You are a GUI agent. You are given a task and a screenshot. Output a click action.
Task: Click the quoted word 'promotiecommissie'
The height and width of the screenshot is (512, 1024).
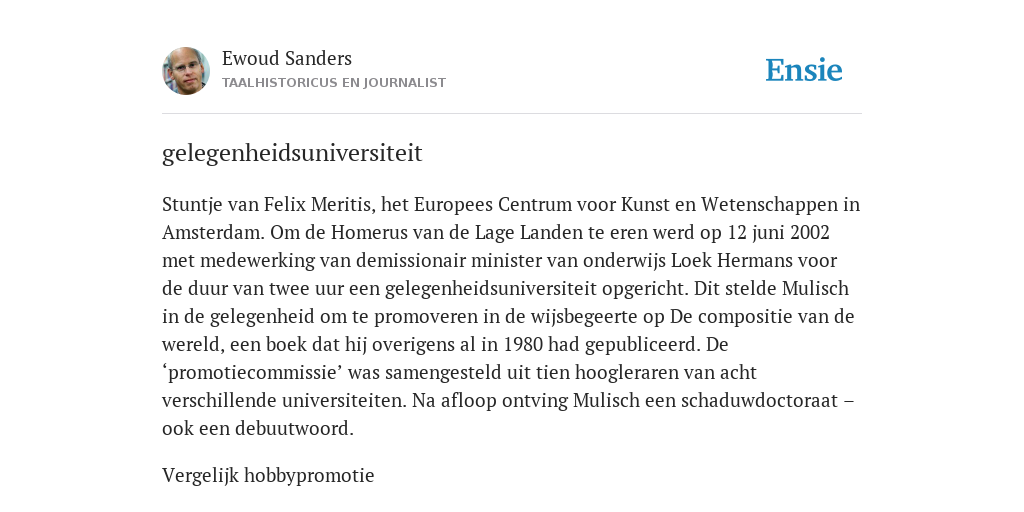coord(253,373)
